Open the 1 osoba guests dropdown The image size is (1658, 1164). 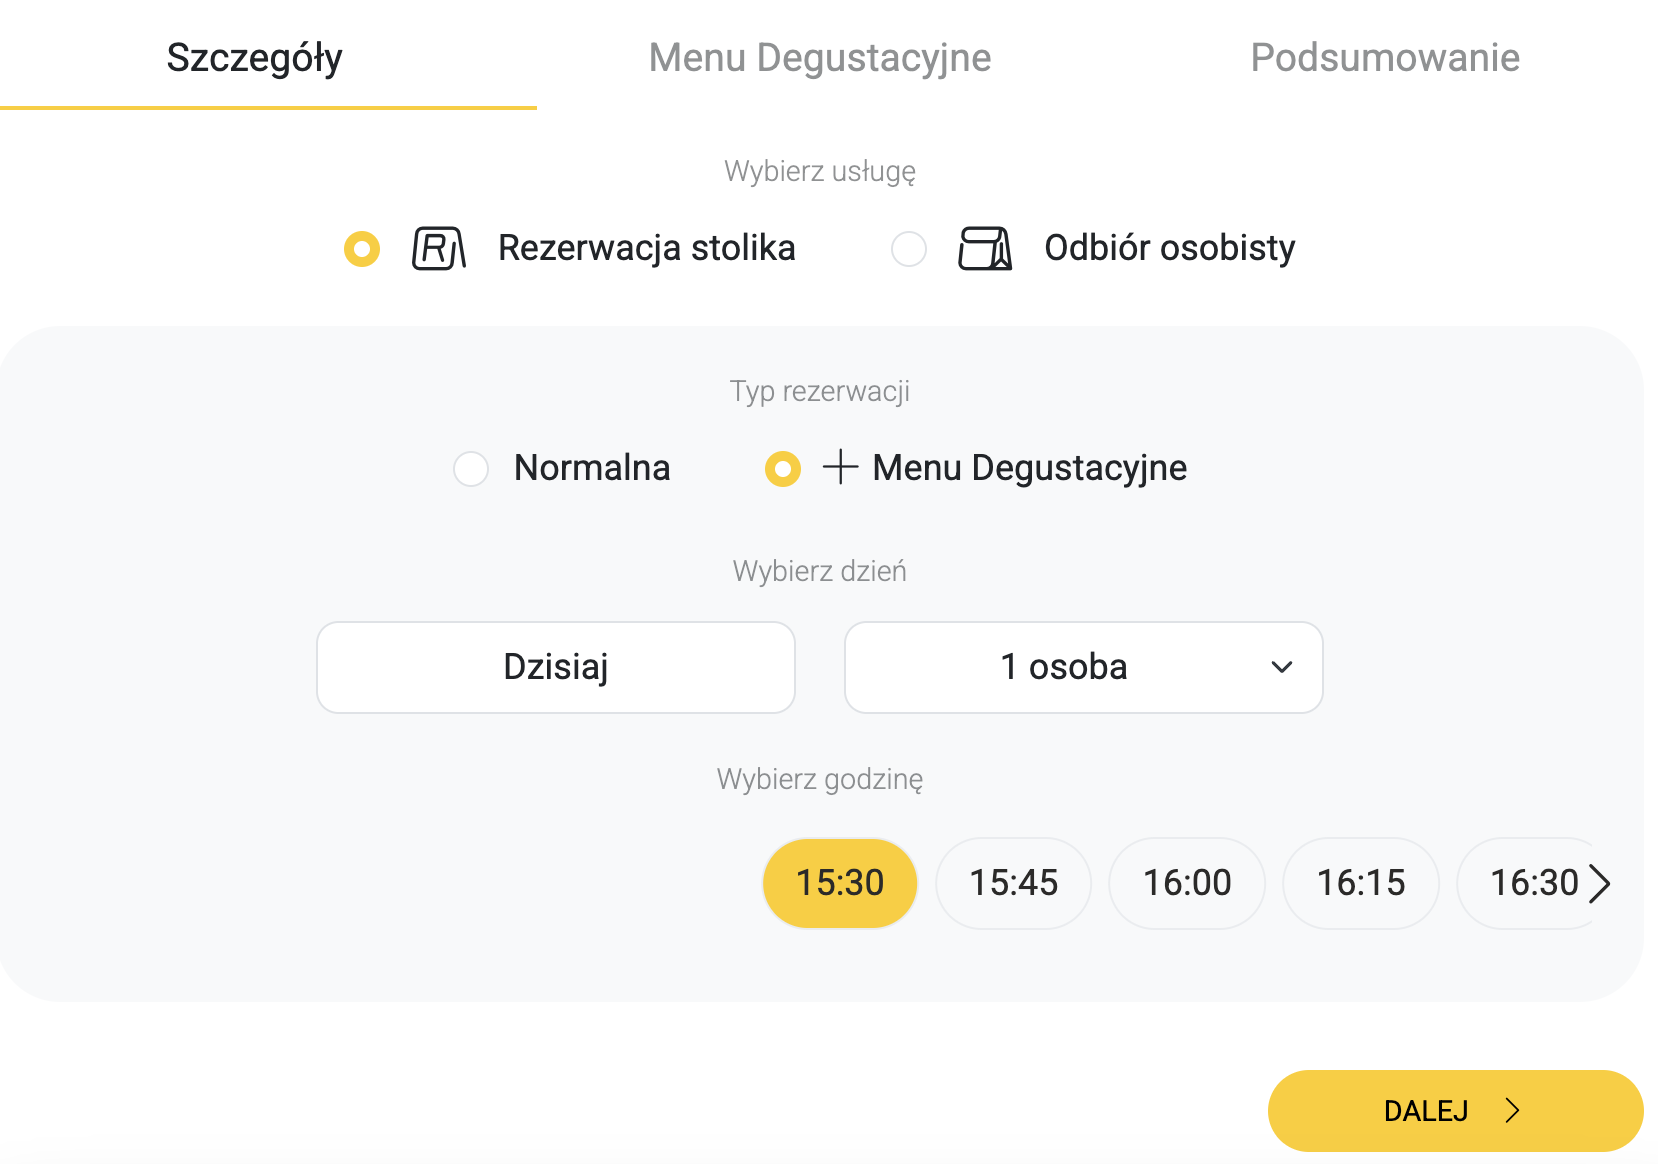(1063, 667)
